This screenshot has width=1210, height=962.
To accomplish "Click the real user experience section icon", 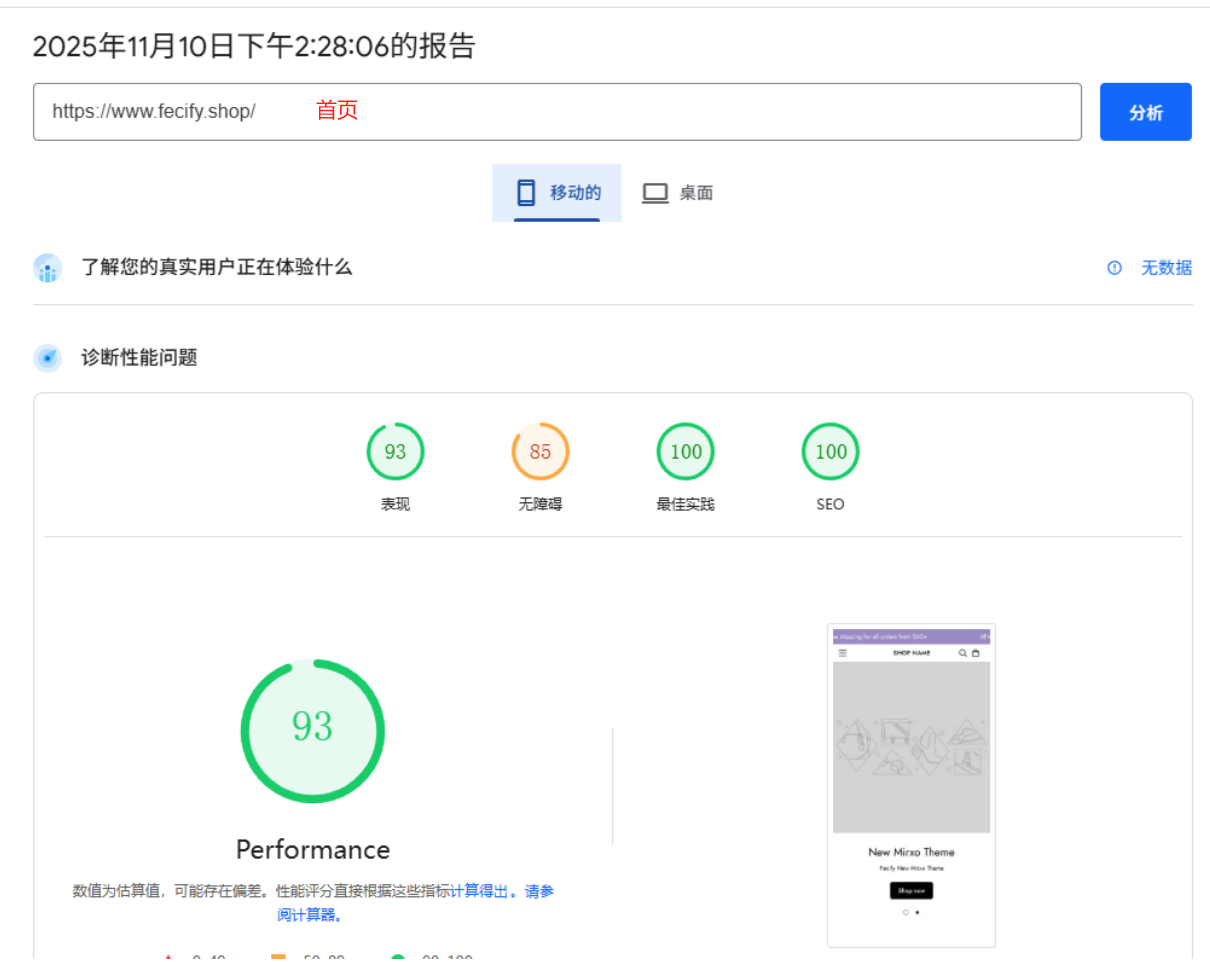I will point(47,268).
